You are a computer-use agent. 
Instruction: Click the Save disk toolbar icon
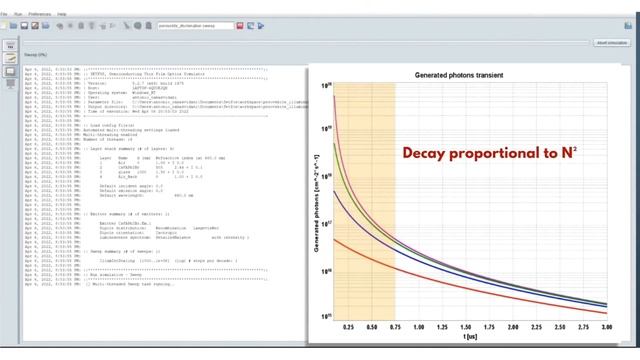[24, 26]
